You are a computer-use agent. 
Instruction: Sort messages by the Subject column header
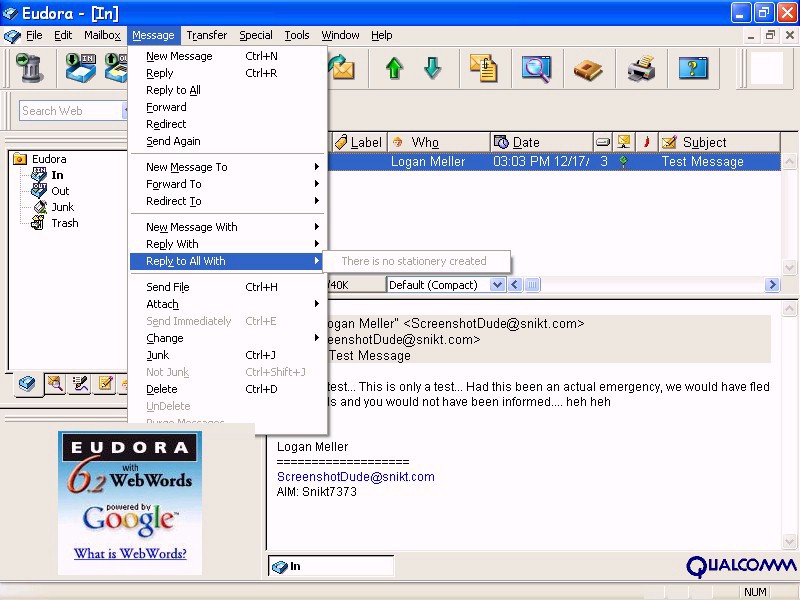719,142
